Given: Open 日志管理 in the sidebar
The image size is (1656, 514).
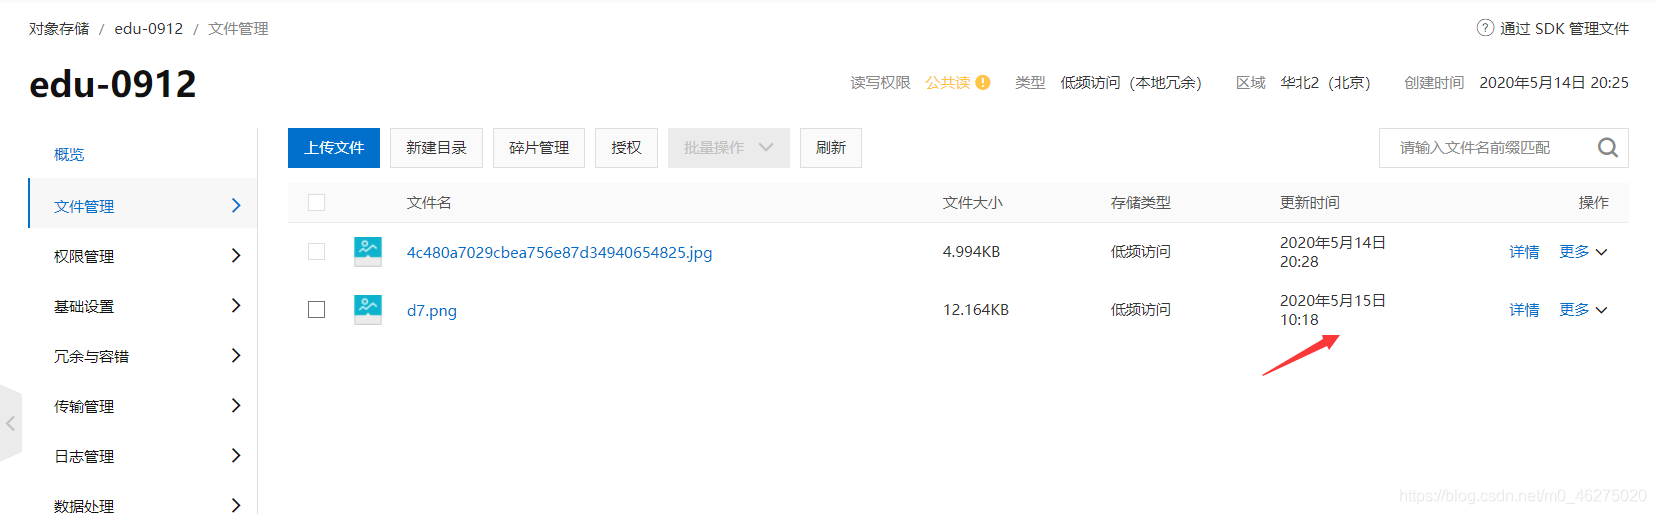Looking at the screenshot, I should coord(84,456).
